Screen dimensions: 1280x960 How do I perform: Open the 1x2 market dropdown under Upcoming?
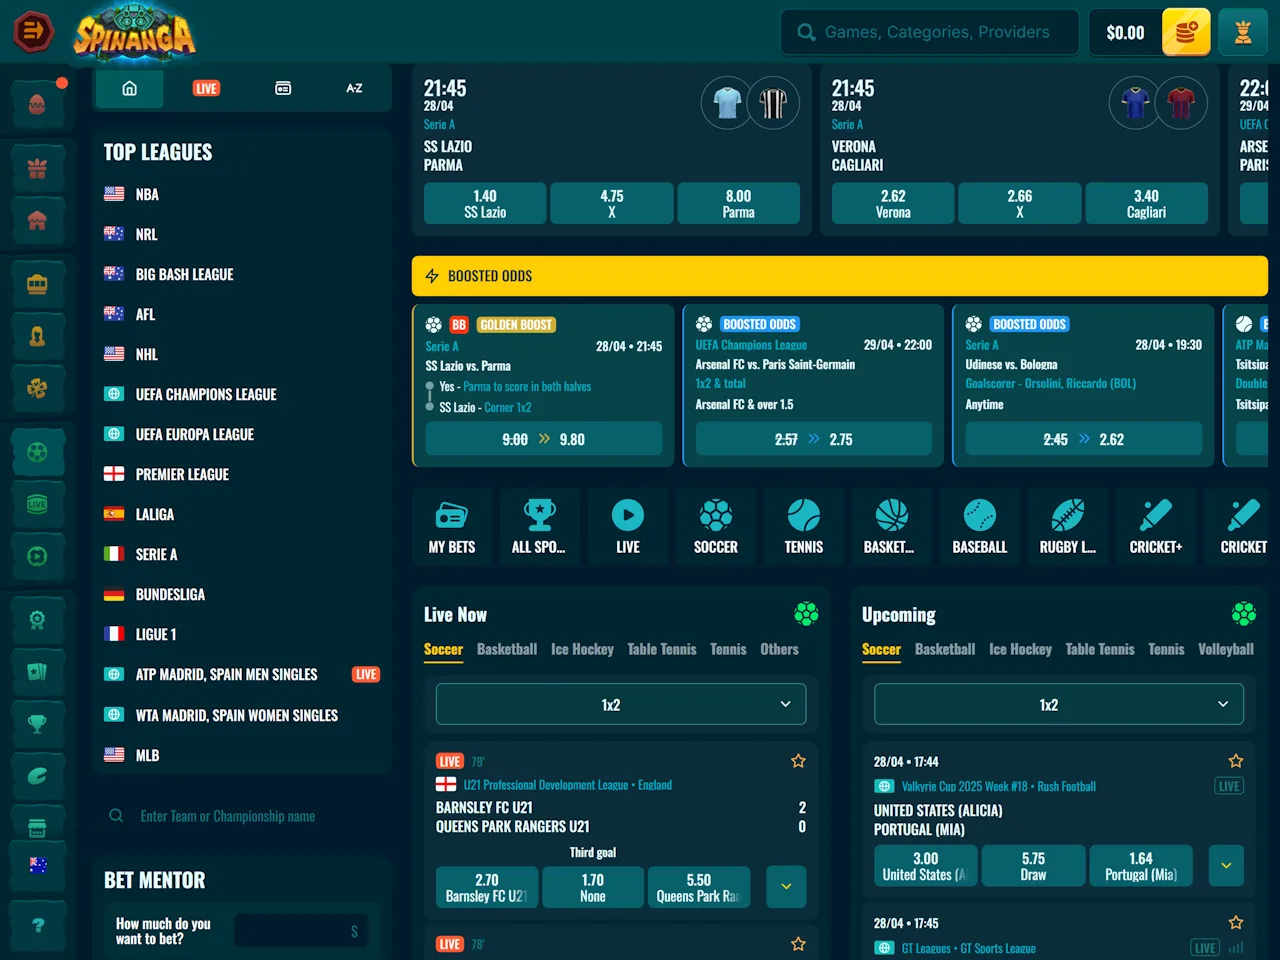1059,704
